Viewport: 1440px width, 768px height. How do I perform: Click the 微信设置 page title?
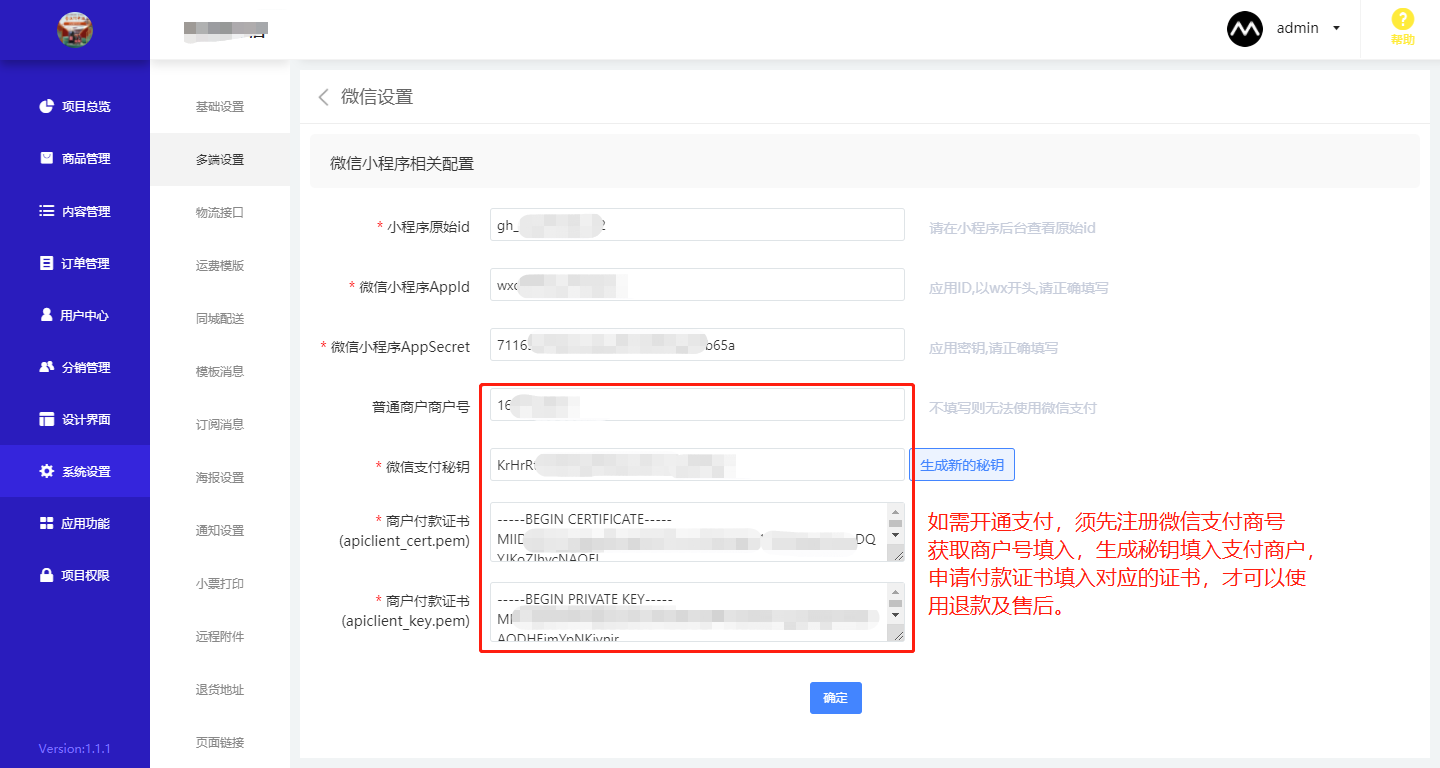click(x=377, y=97)
